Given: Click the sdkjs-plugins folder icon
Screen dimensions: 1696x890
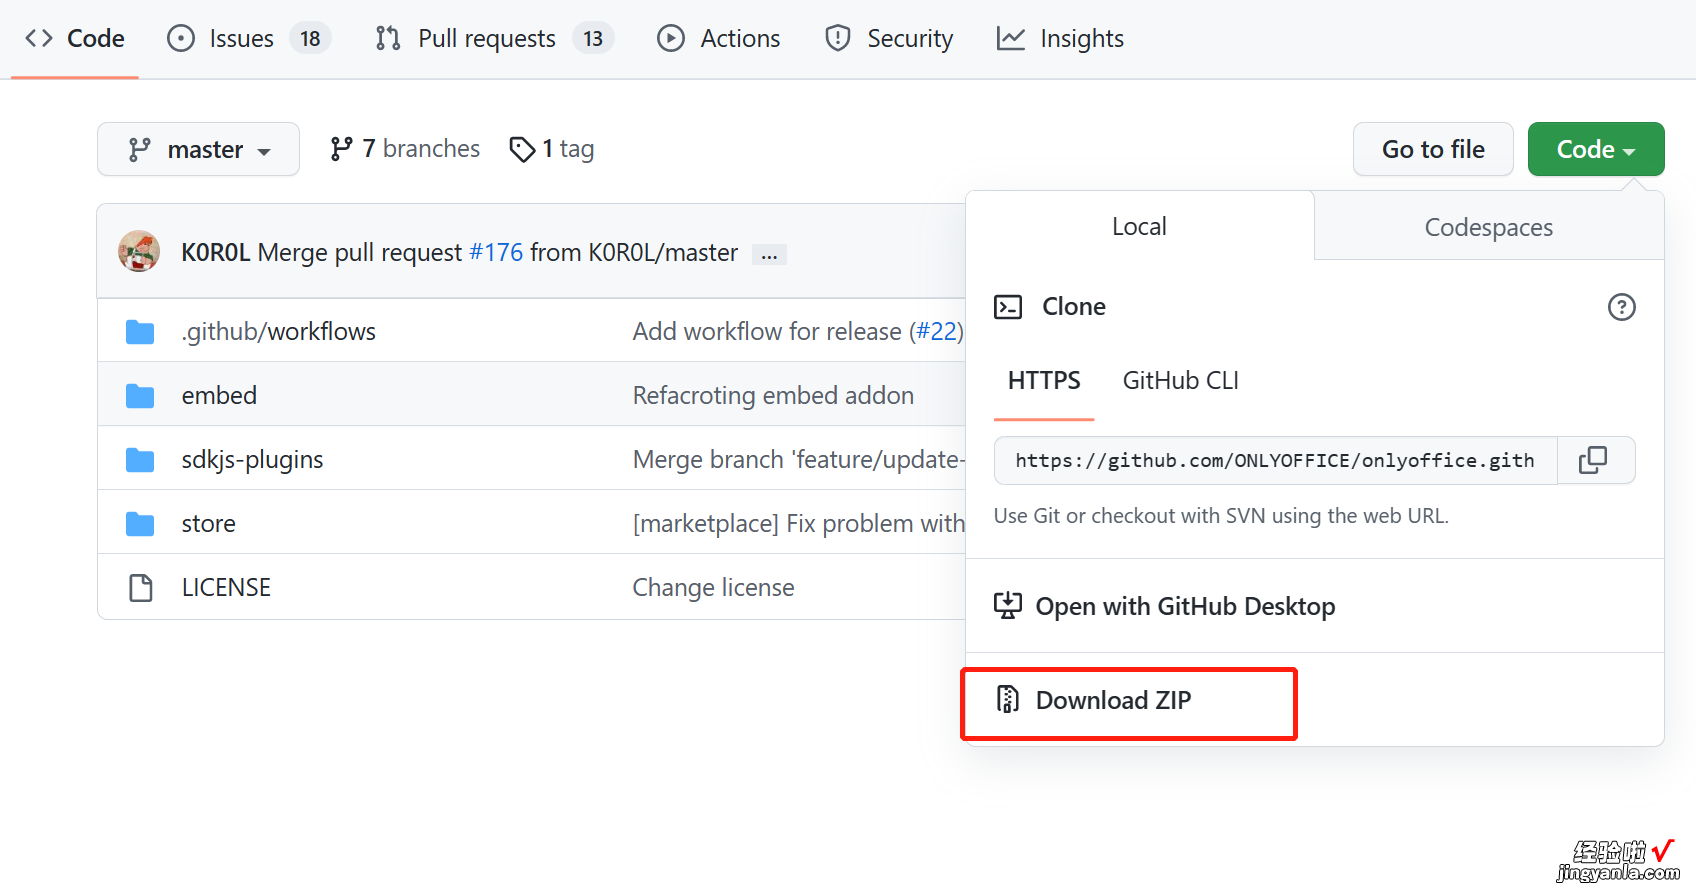Looking at the screenshot, I should 140,460.
